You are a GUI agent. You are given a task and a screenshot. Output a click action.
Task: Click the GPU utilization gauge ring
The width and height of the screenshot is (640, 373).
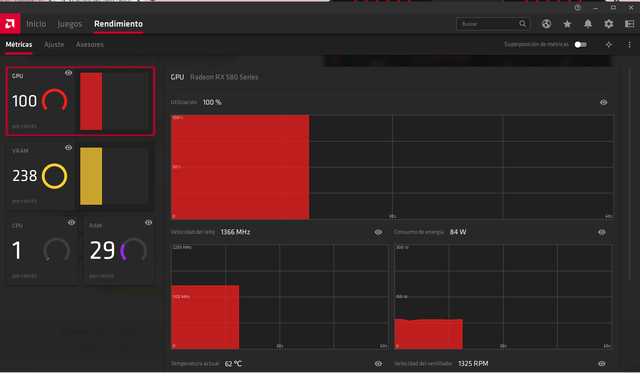55,101
